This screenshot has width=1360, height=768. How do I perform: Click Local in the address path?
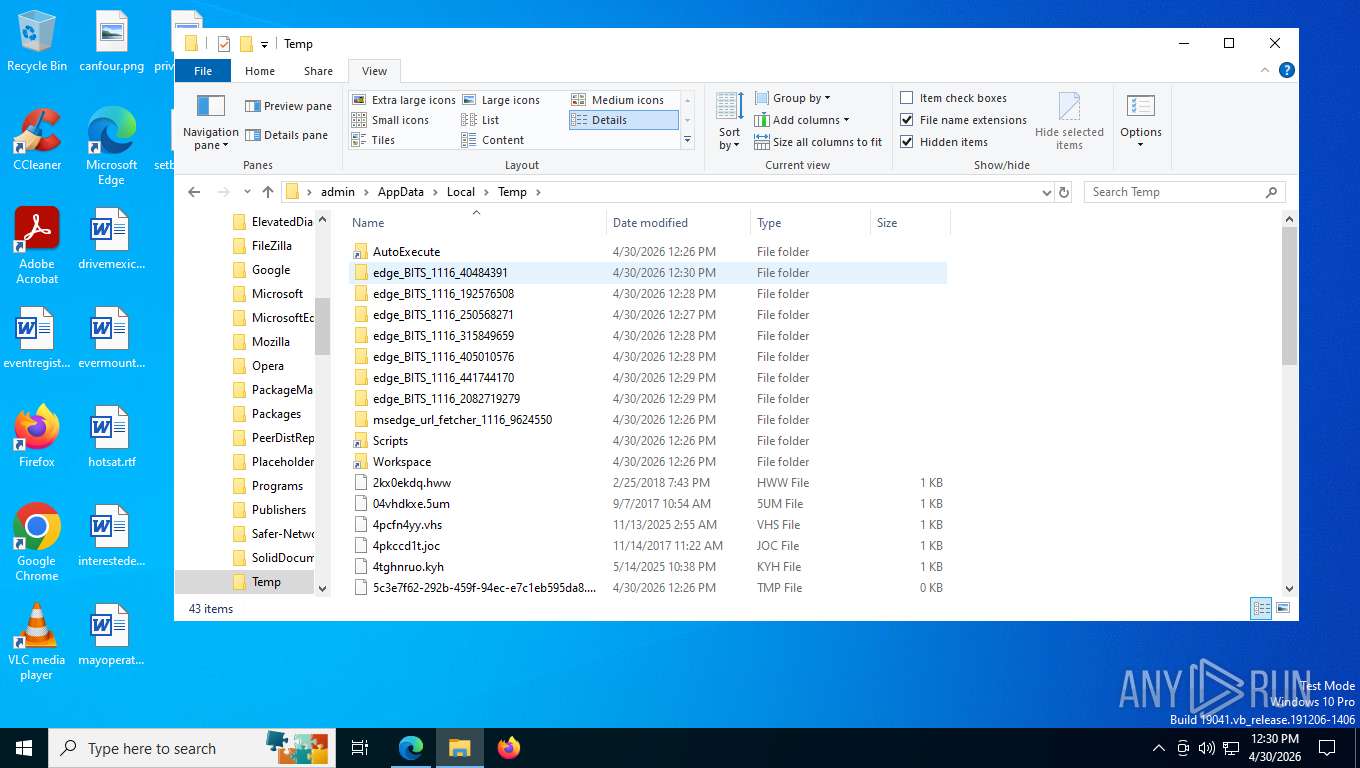pyautogui.click(x=461, y=192)
